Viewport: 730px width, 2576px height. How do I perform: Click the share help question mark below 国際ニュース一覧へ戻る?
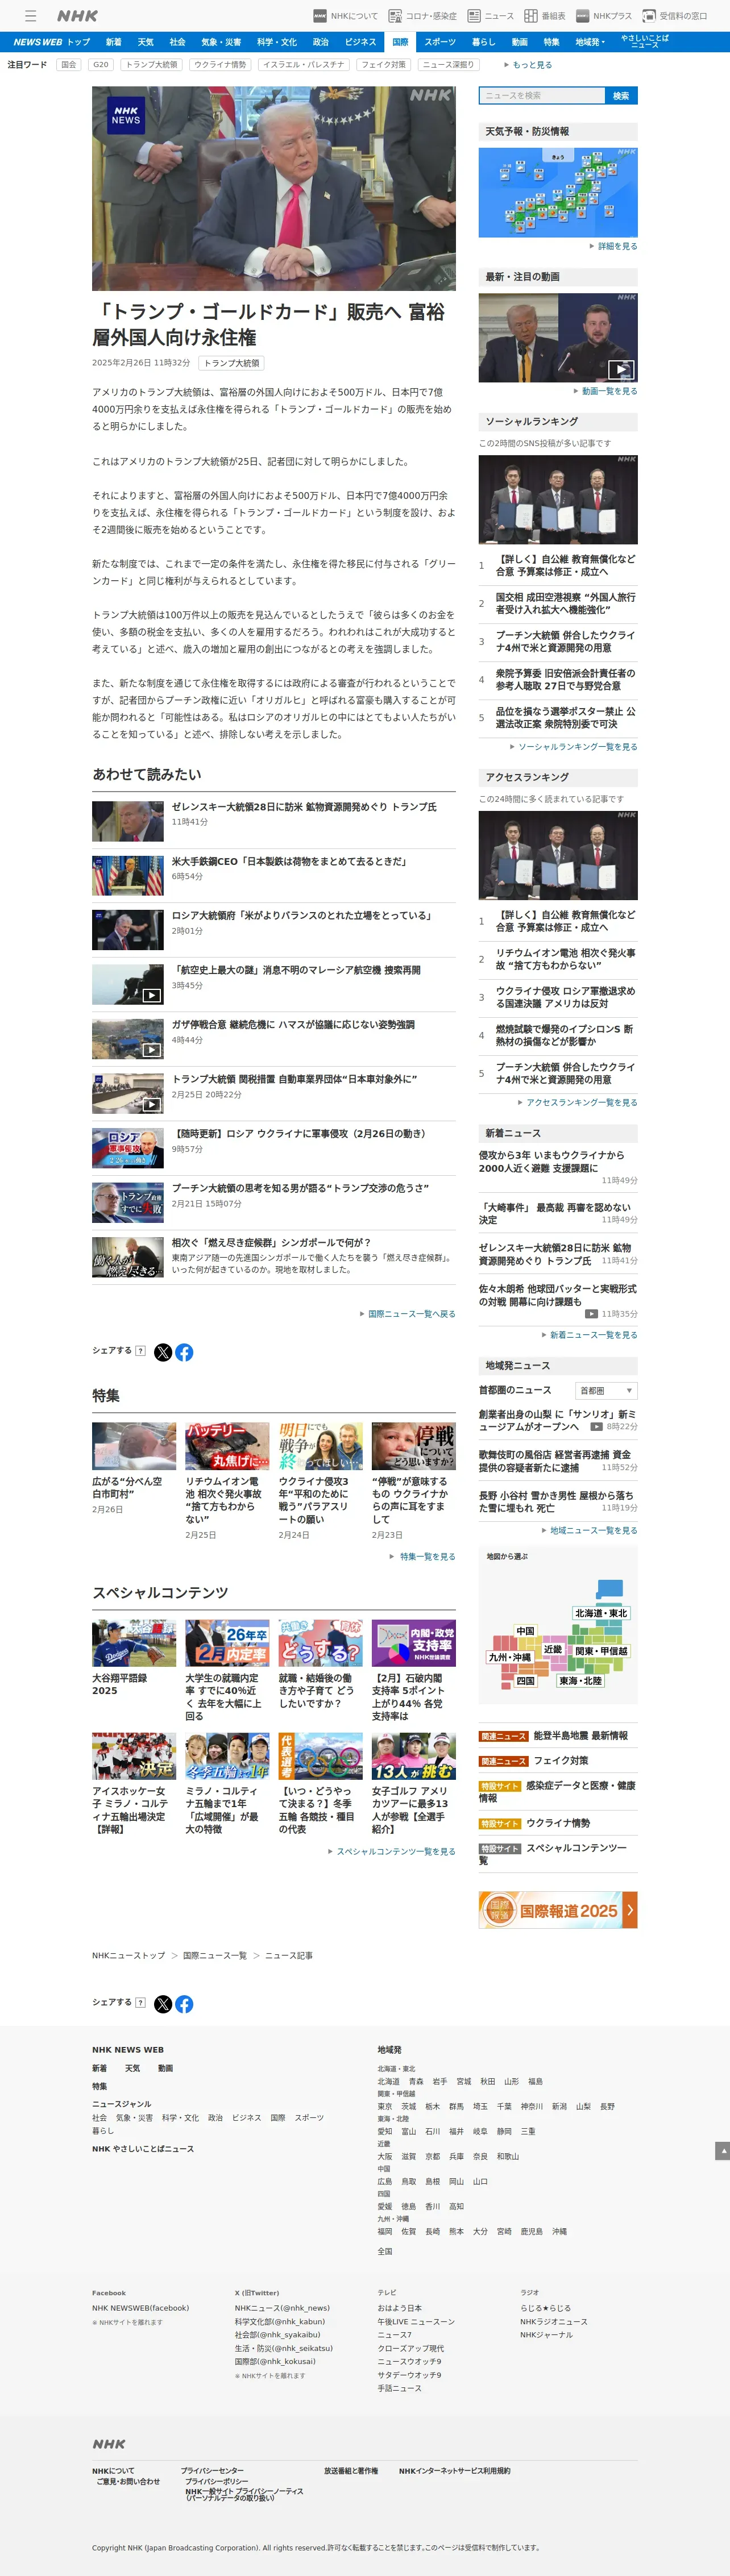[140, 1350]
